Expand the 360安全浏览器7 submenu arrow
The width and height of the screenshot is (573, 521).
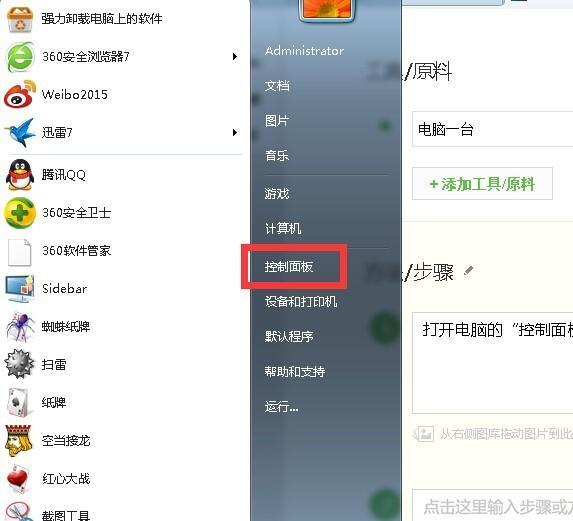pos(235,57)
